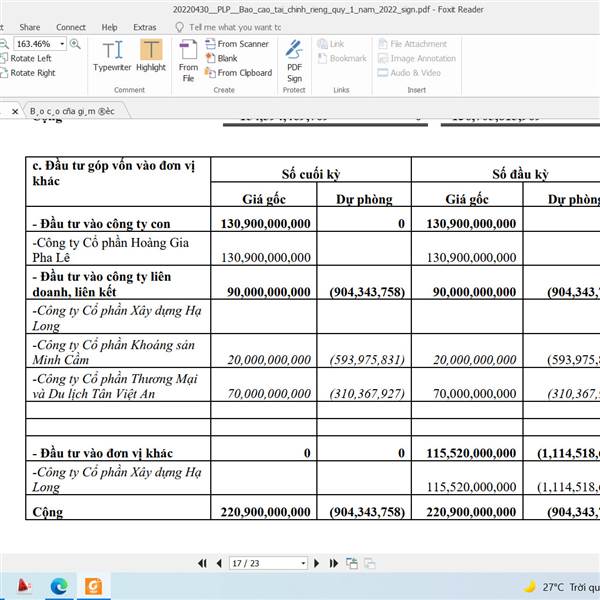Screen dimensions: 600x600
Task: Open the zoom percentage dropdown
Action: (62, 44)
